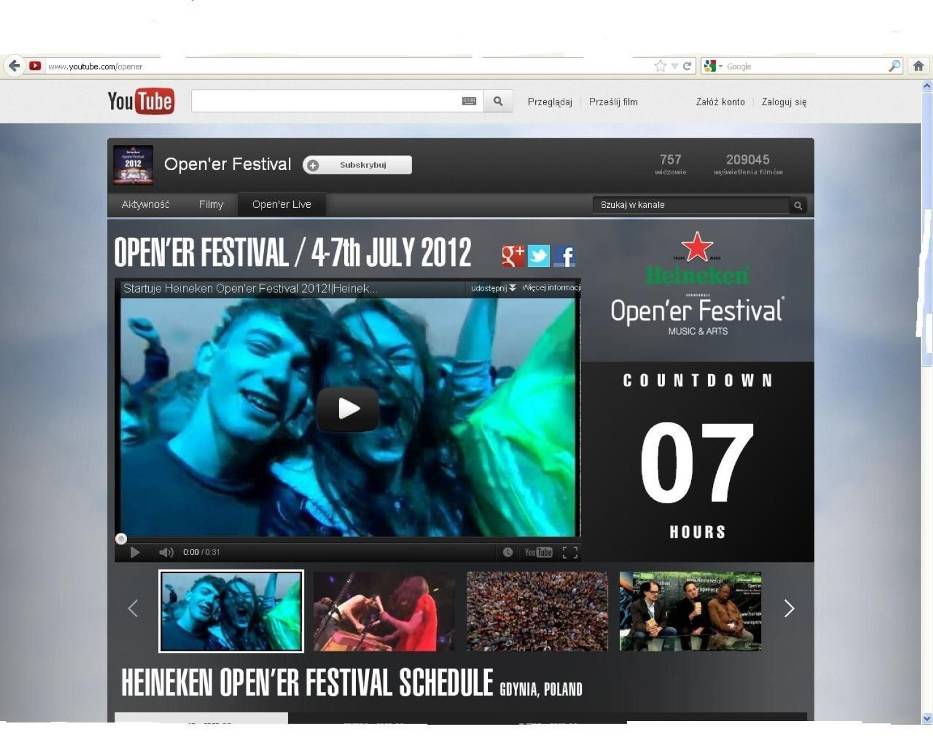
Task: Start the video with the large center play button
Action: point(347,409)
